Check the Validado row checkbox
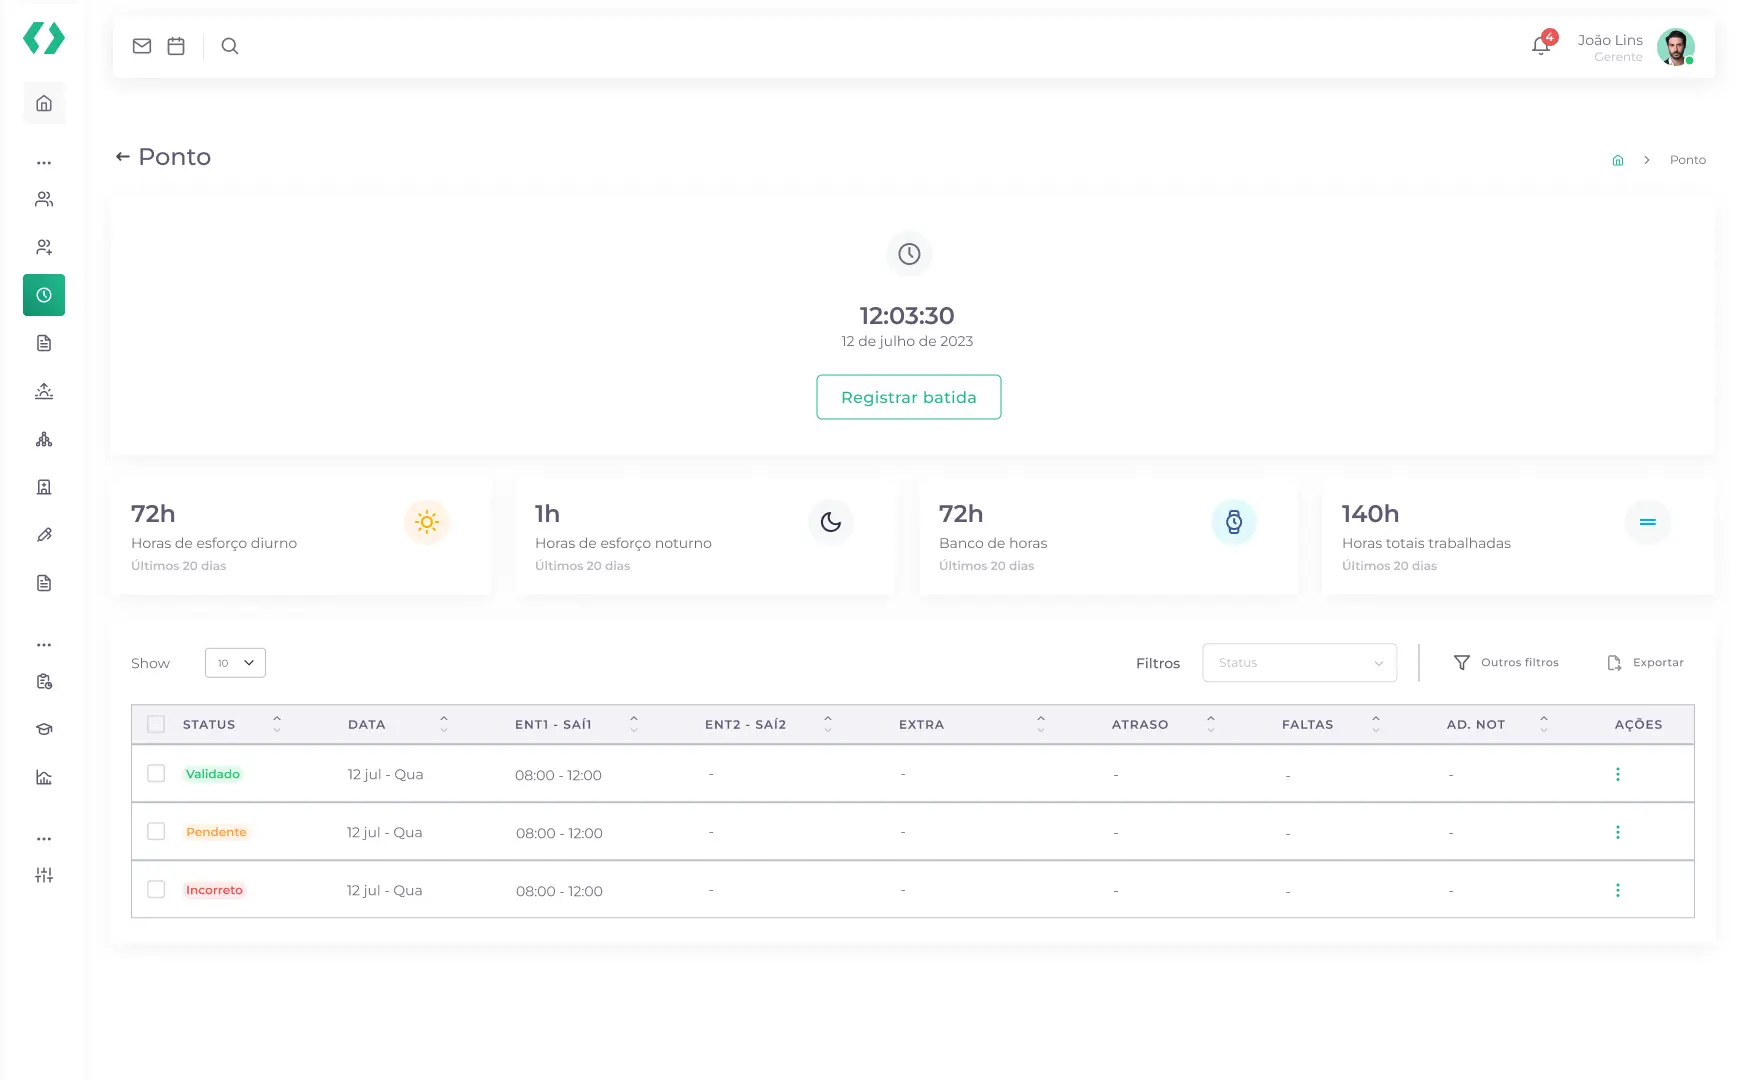1741x1080 pixels. click(x=156, y=773)
